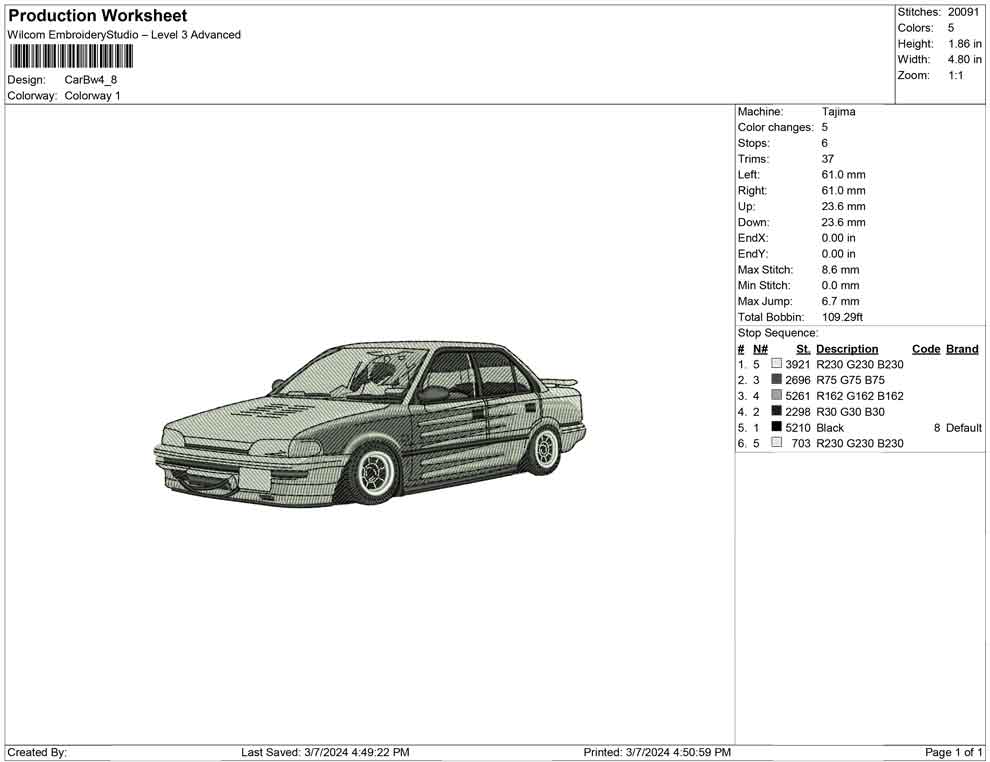Click the Created By label

[37, 752]
